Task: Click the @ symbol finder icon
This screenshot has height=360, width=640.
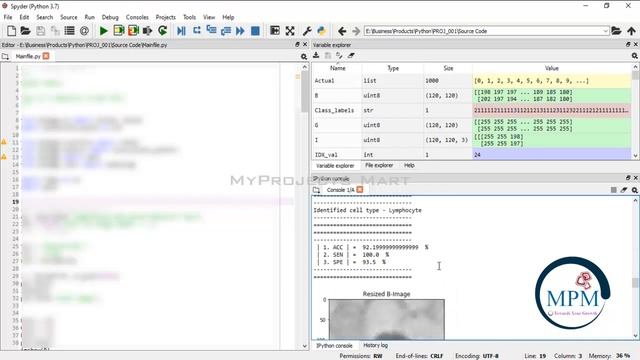Action: point(84,31)
